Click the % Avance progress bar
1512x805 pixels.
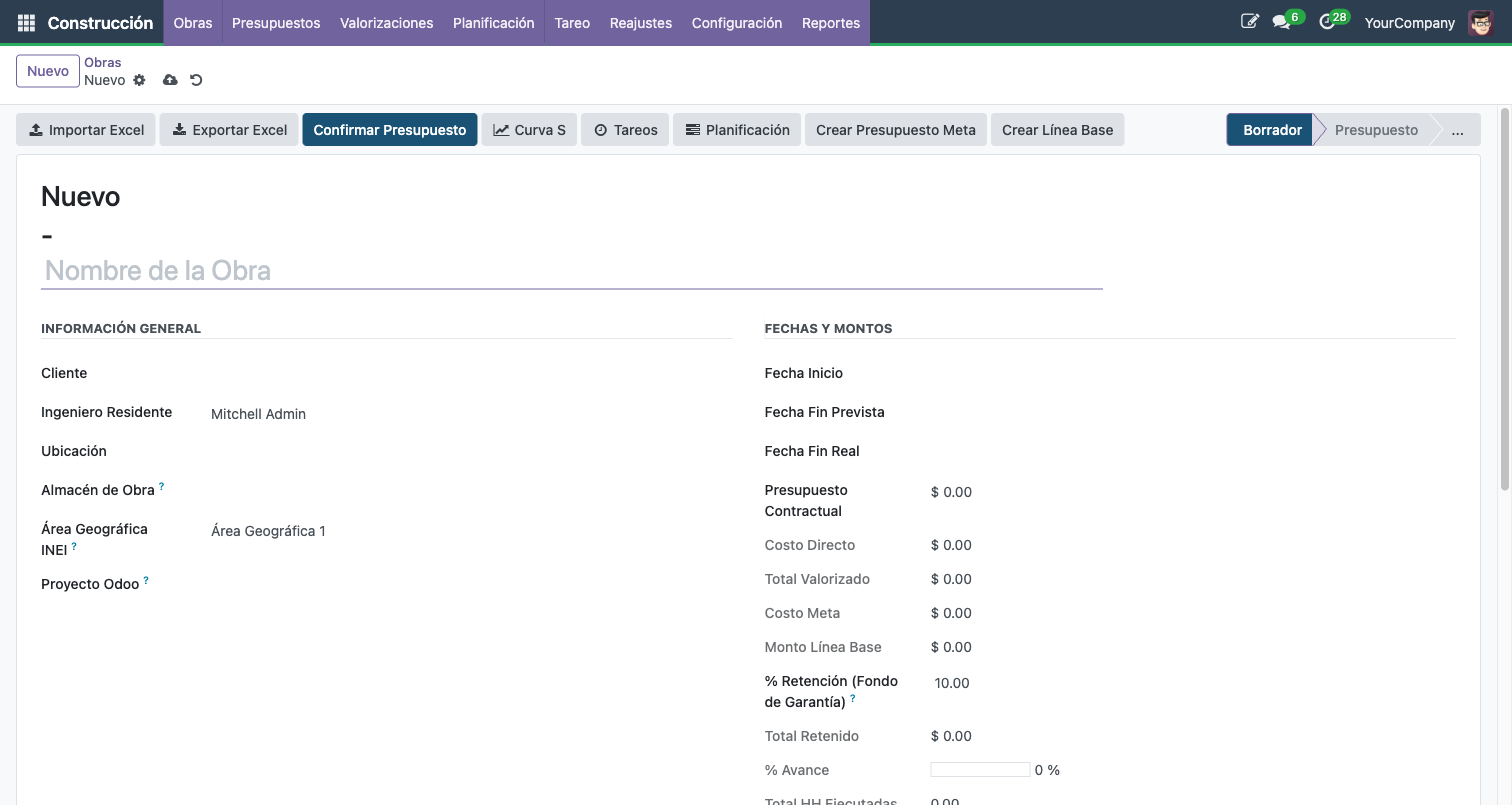tap(979, 770)
